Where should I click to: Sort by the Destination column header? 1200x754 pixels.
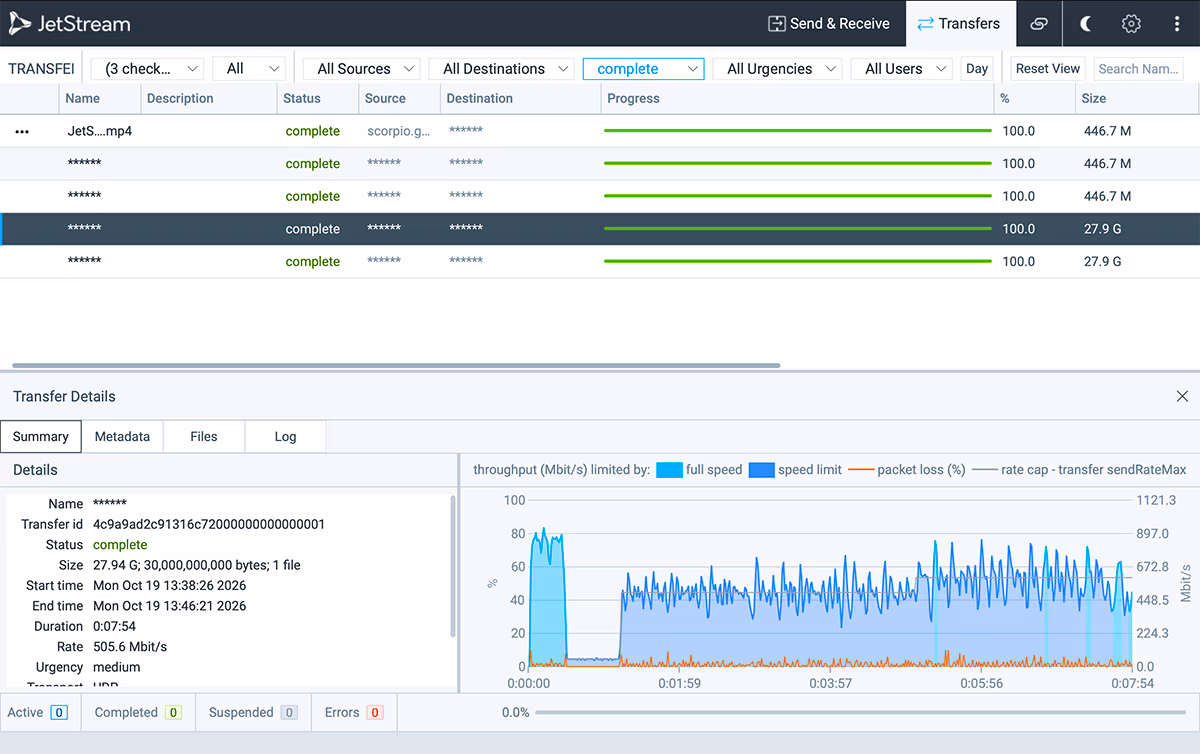point(520,98)
